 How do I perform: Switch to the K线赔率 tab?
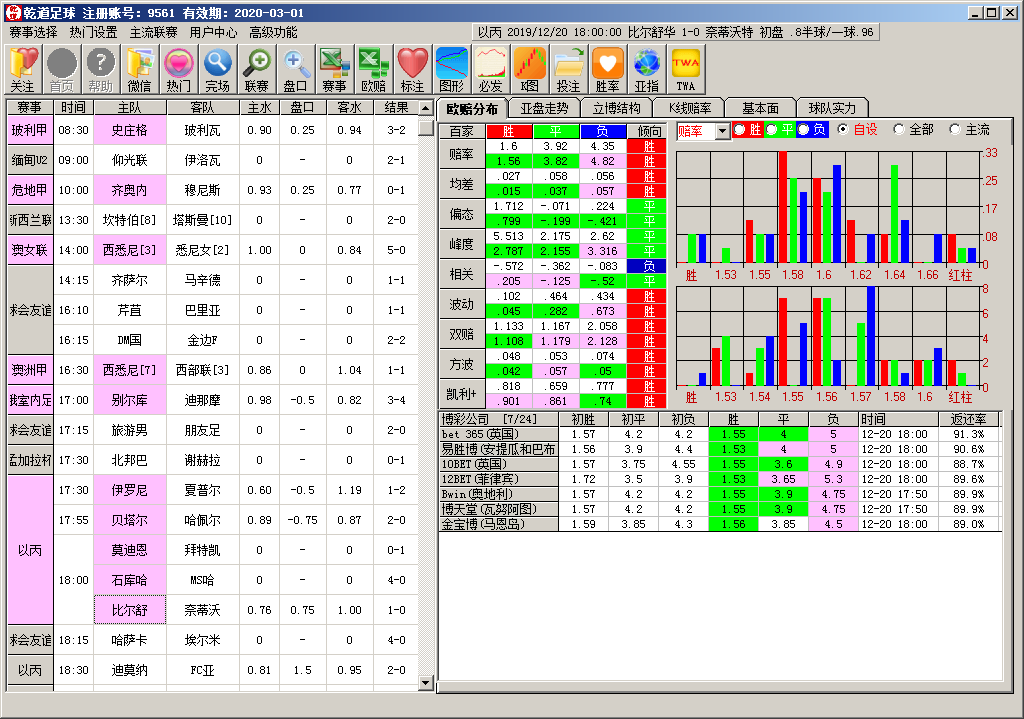(x=690, y=108)
